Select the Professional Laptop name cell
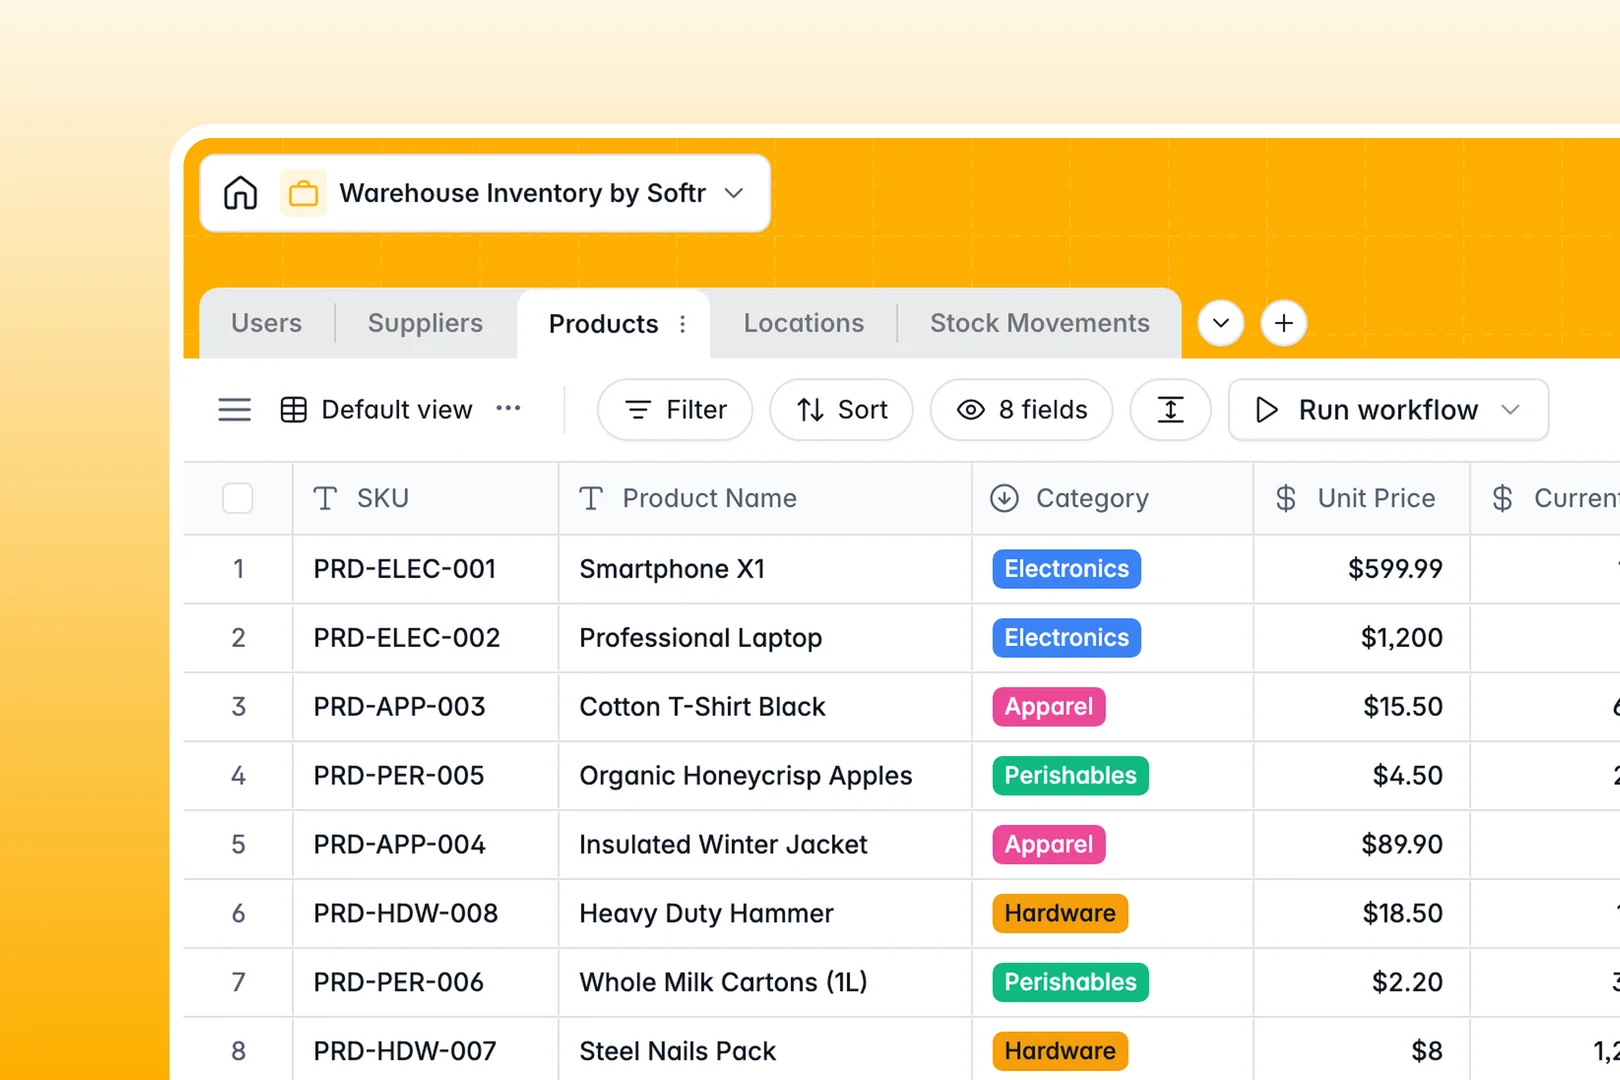The width and height of the screenshot is (1620, 1080). point(765,638)
